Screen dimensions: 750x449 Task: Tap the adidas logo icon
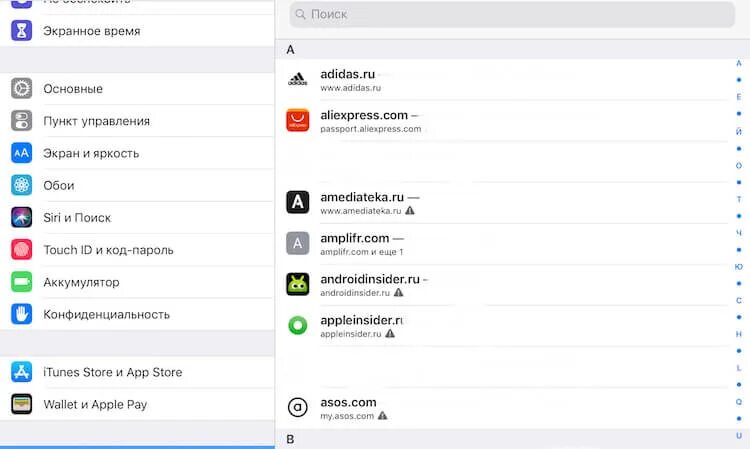pos(298,79)
